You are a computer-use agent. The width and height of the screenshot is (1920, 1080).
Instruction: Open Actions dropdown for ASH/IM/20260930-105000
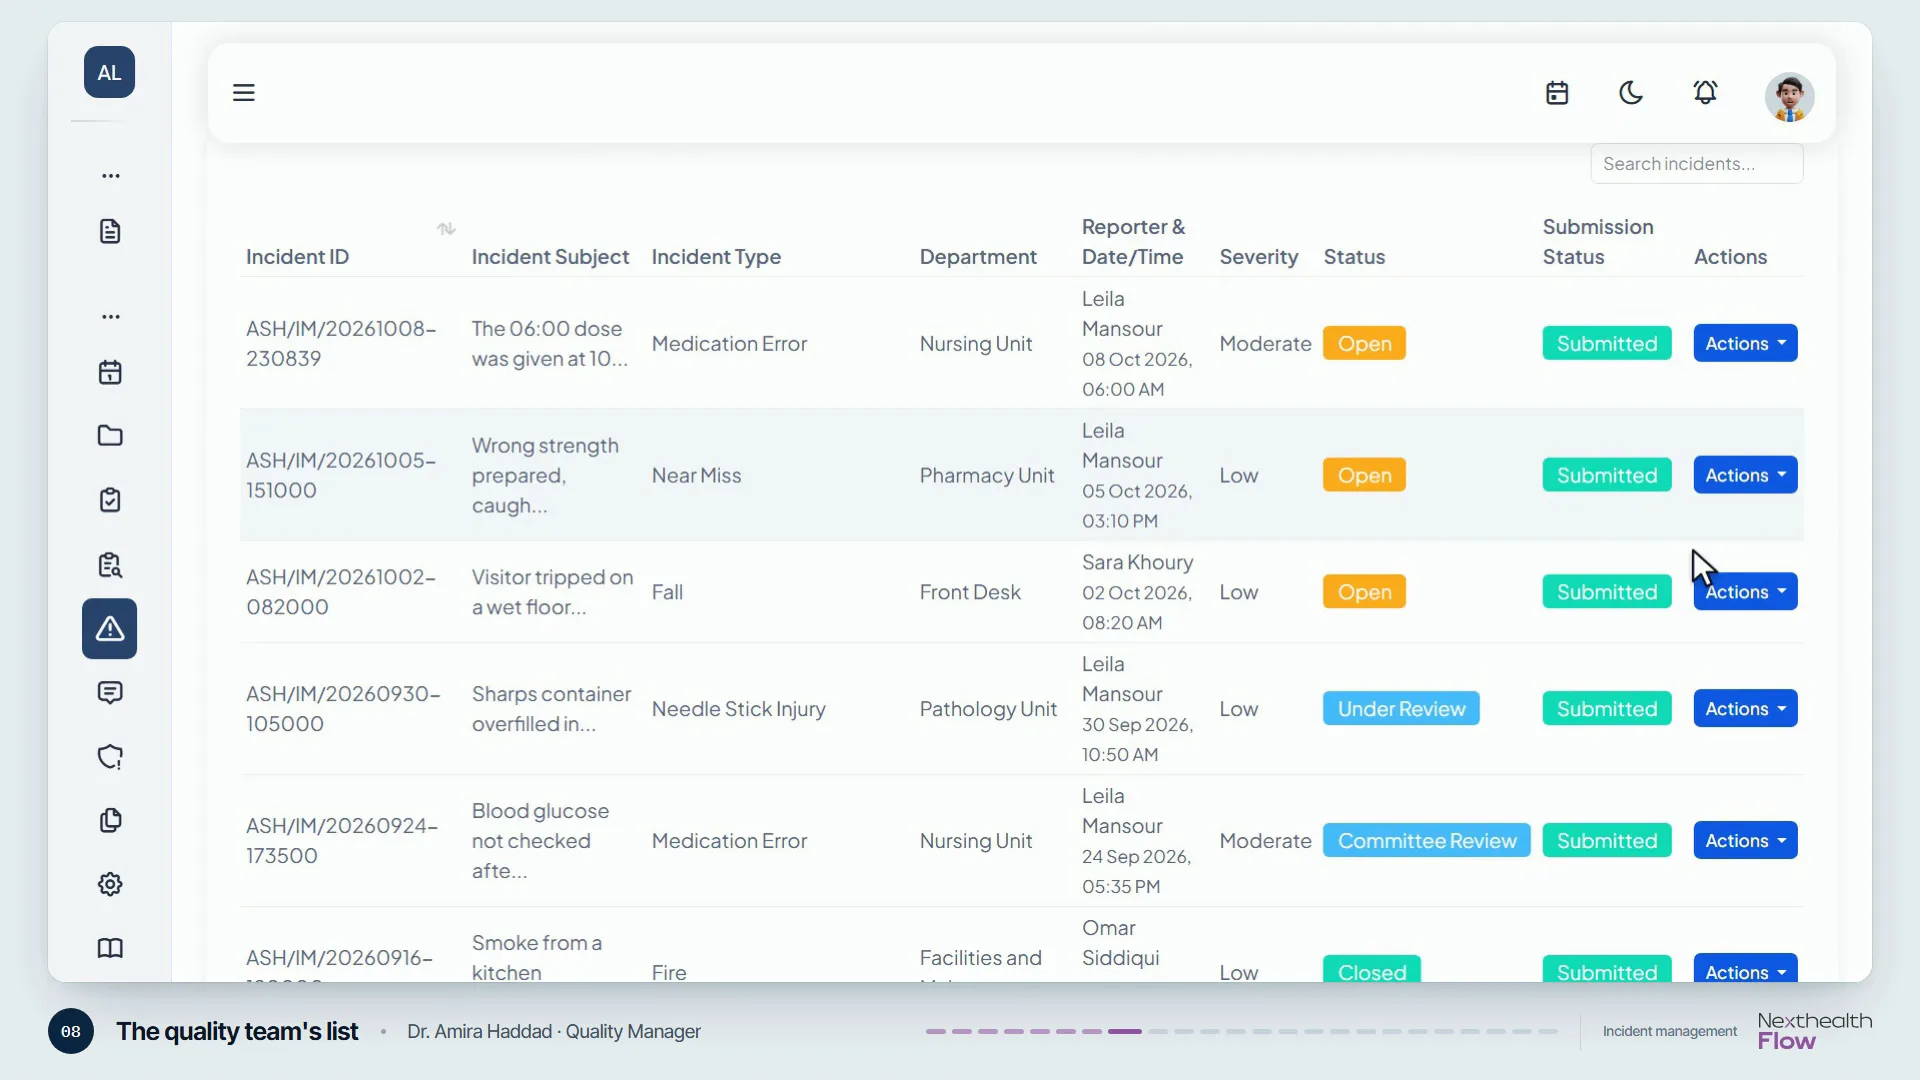tap(1745, 709)
